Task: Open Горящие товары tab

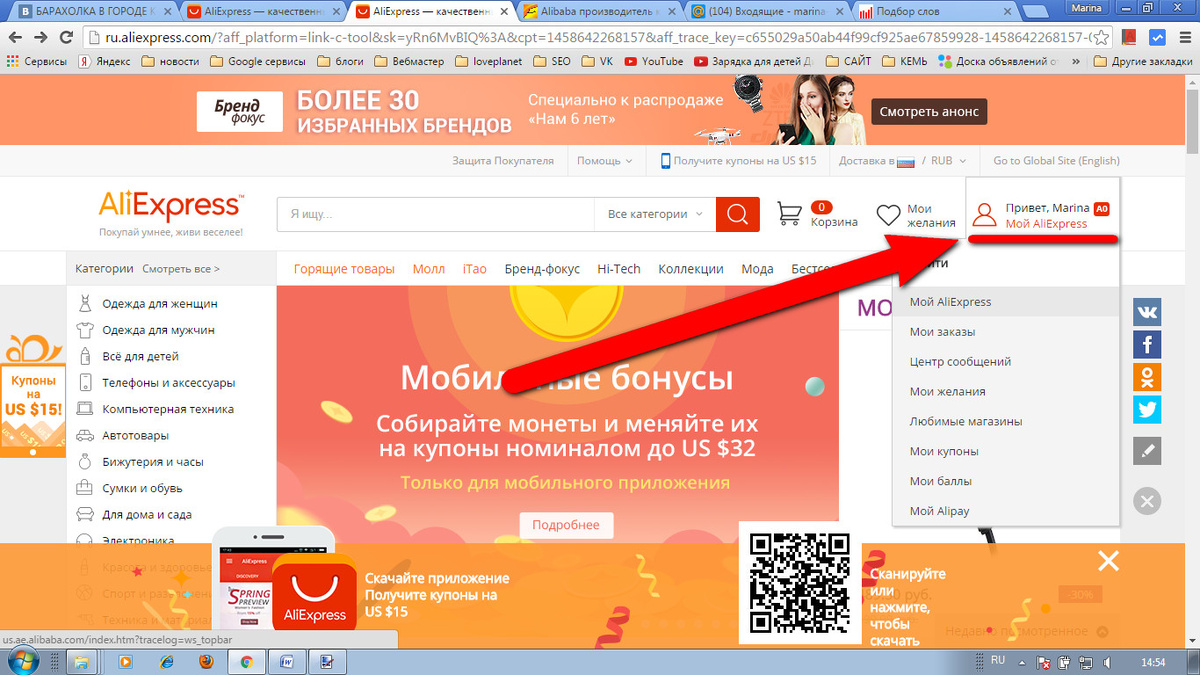Action: click(x=344, y=268)
